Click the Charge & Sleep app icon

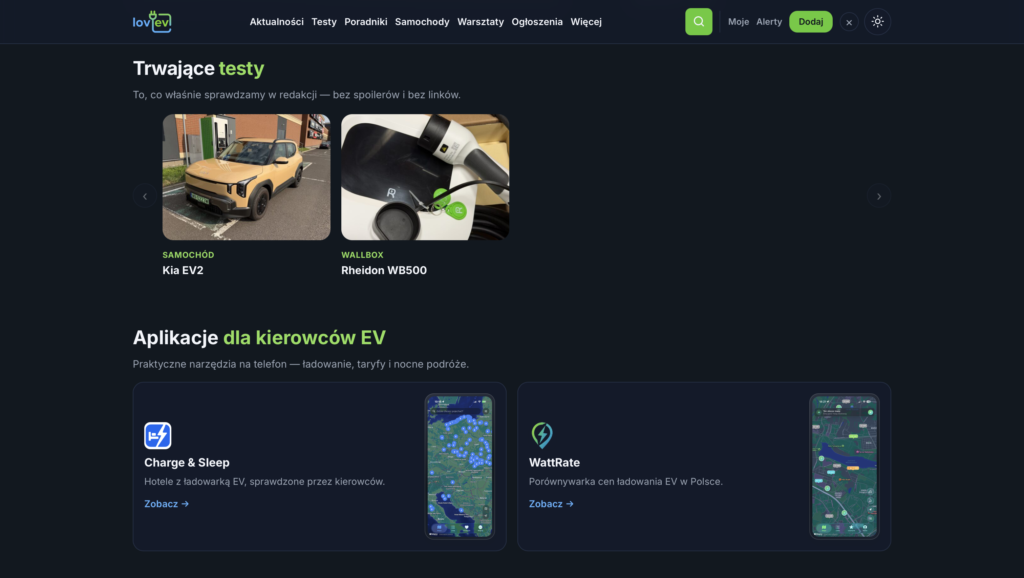point(157,436)
